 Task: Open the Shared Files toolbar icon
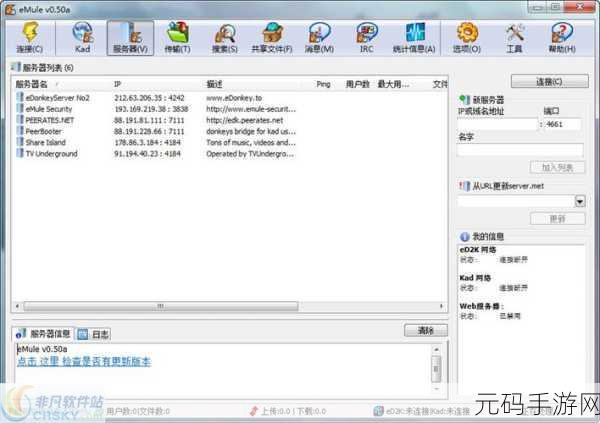(272, 32)
